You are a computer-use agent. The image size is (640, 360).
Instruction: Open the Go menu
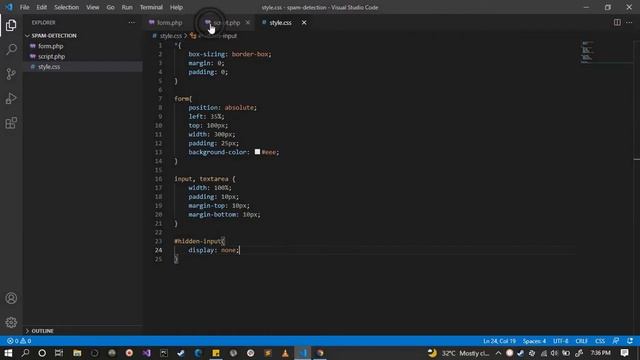tap(110, 7)
